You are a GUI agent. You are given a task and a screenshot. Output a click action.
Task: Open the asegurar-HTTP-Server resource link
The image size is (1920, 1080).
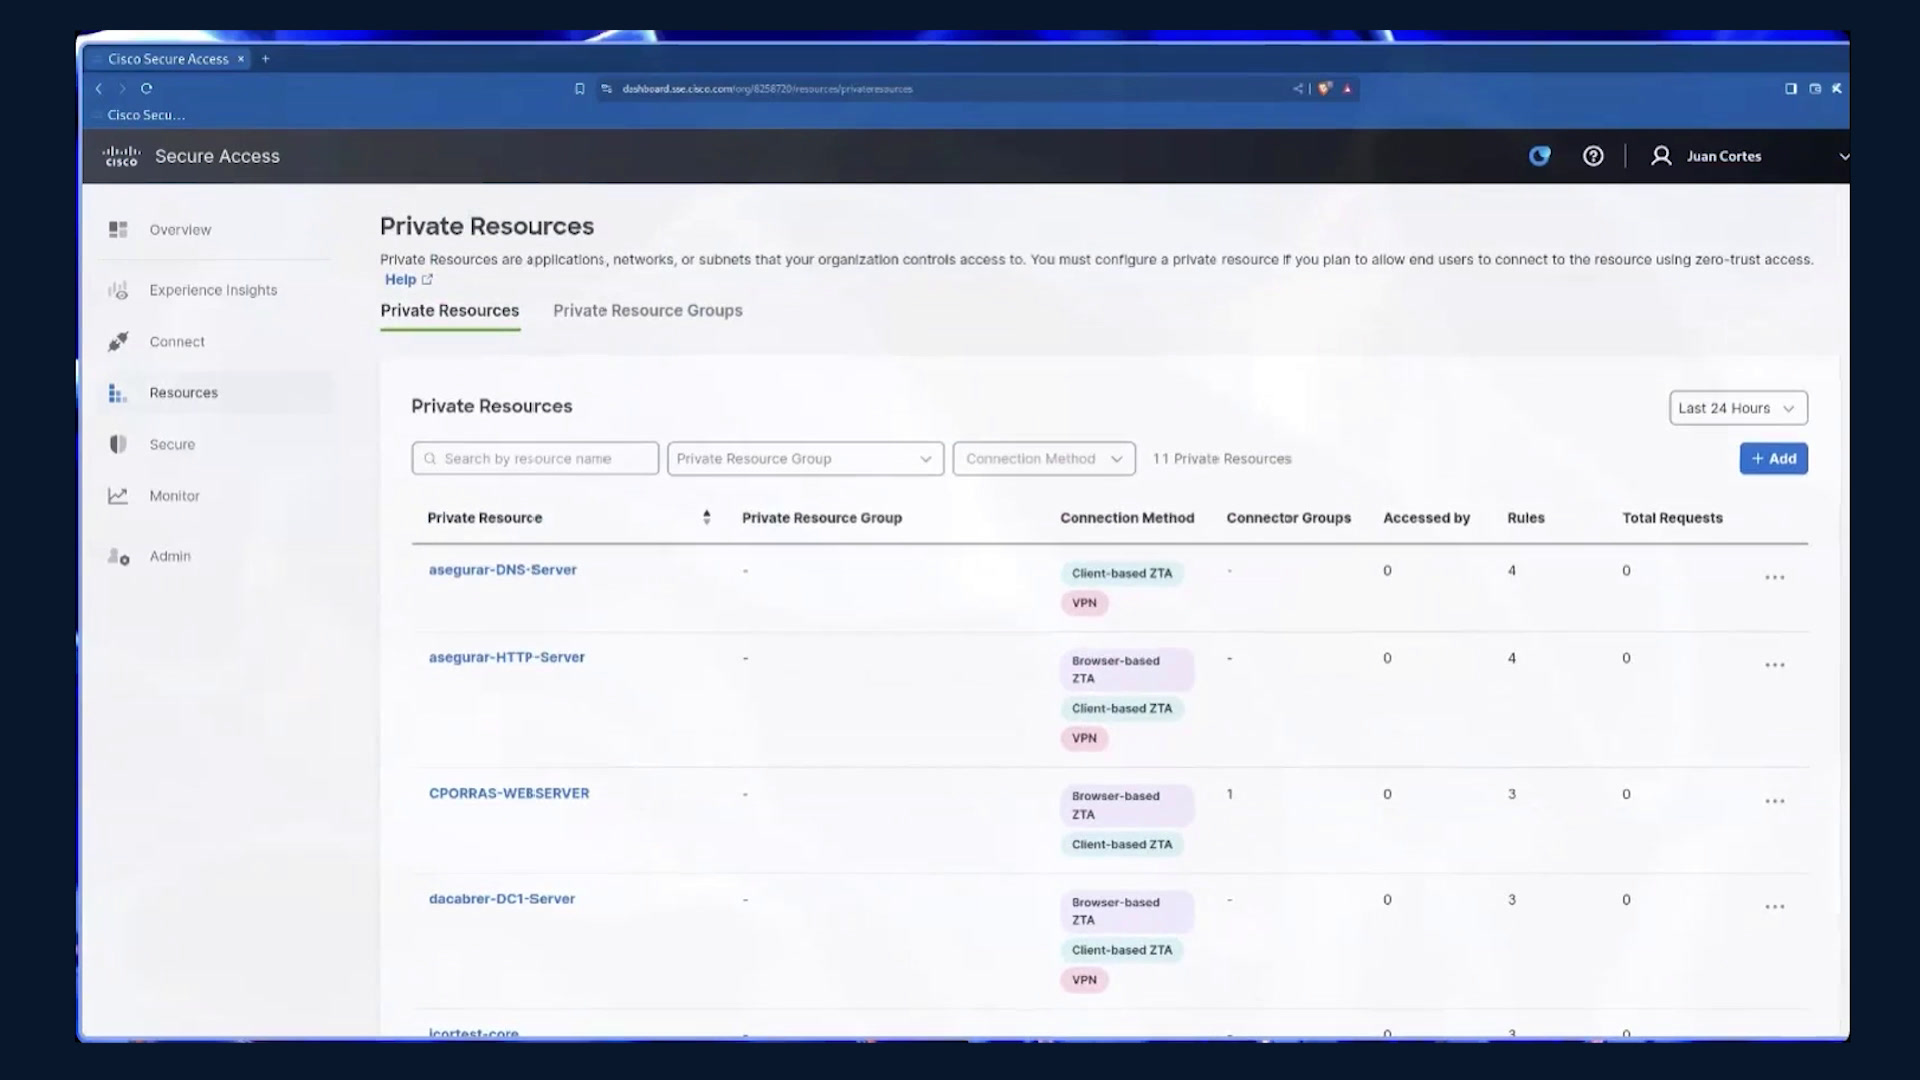pyautogui.click(x=506, y=657)
